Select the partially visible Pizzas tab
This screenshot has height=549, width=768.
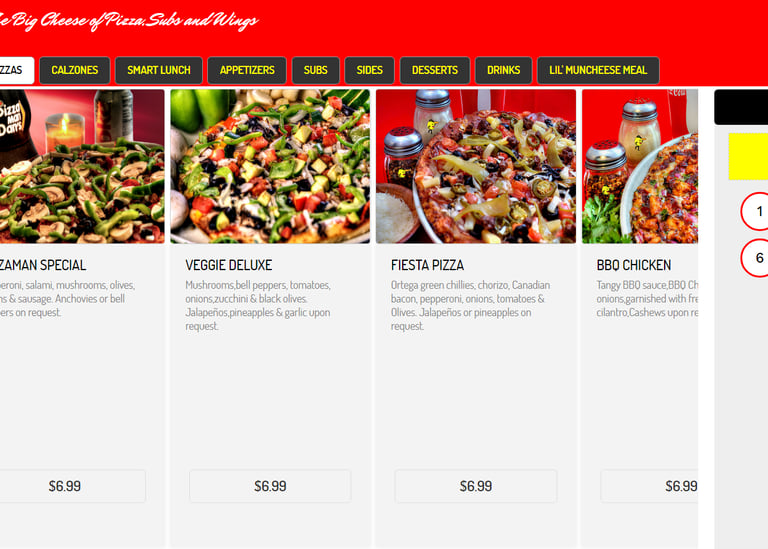[15, 71]
